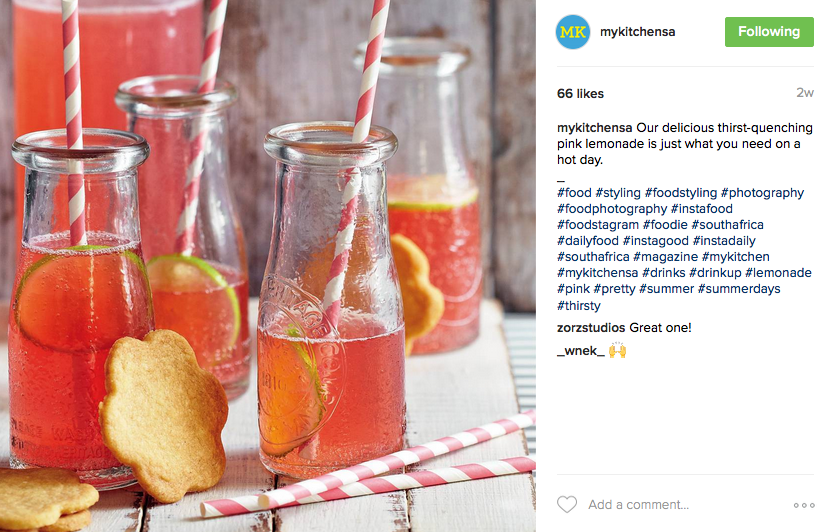Viewport: 834px width, 532px height.
Task: Open the #photography hashtag
Action: click(x=762, y=193)
